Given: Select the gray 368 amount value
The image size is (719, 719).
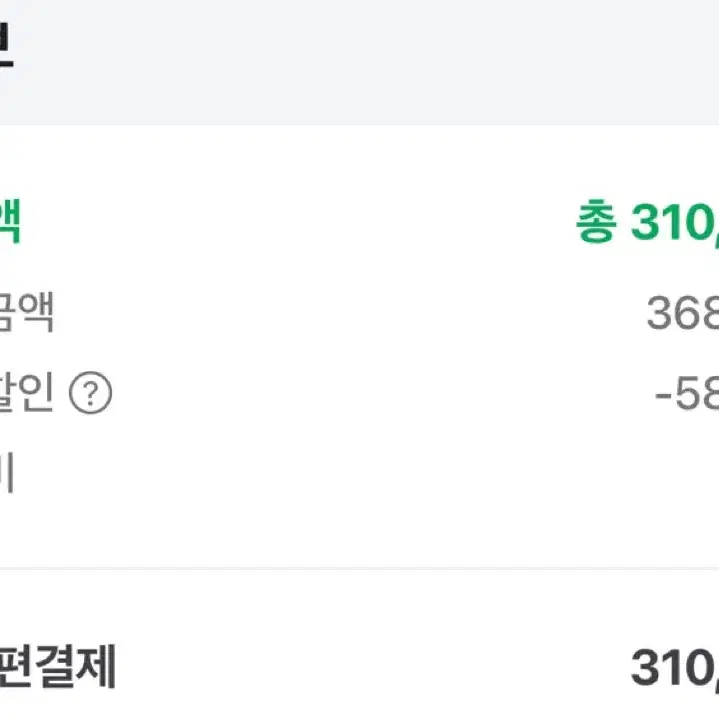Looking at the screenshot, I should [x=683, y=313].
